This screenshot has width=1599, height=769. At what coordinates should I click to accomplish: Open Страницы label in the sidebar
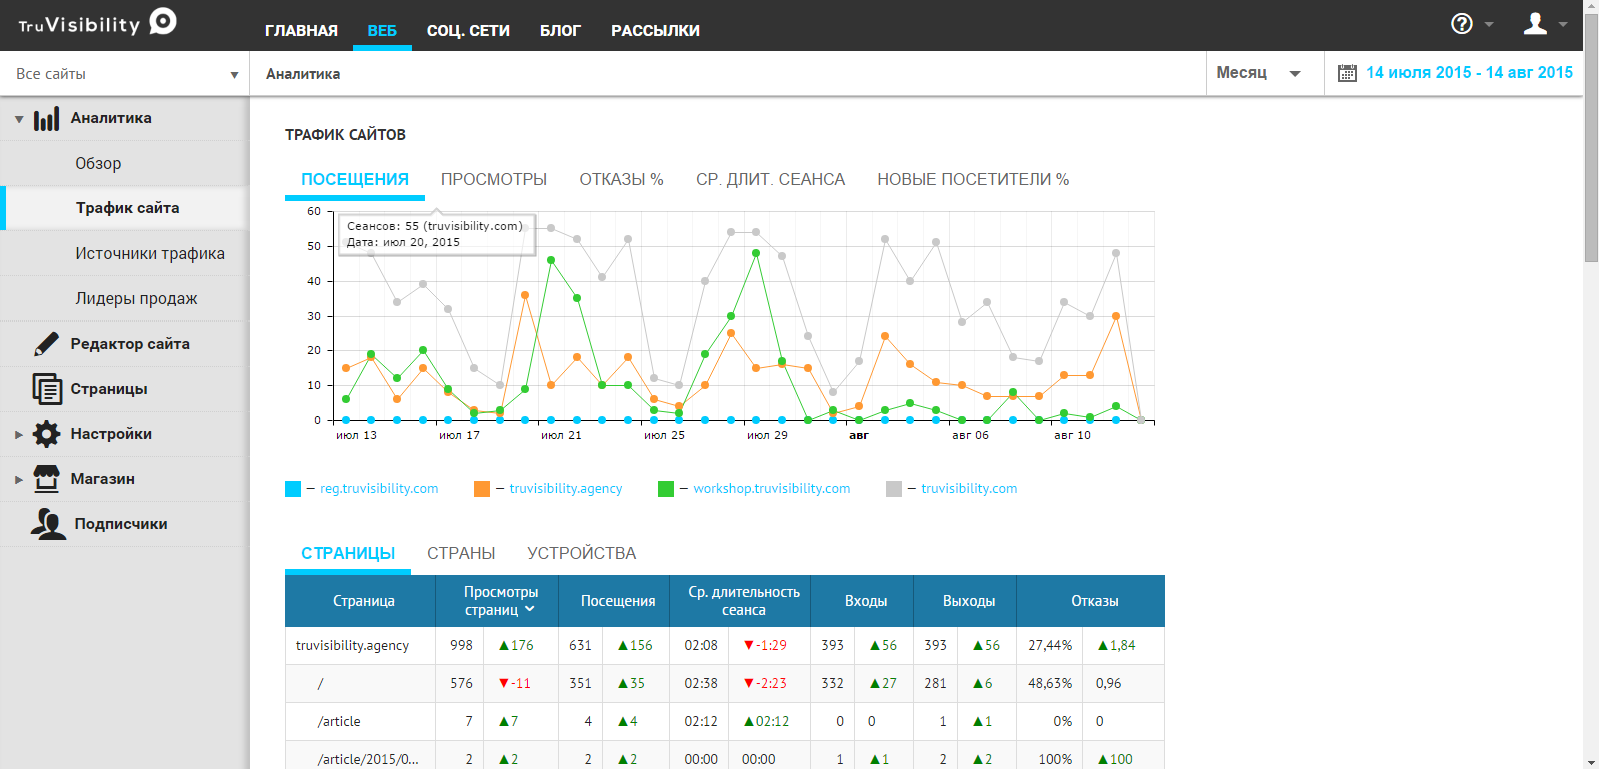(109, 389)
